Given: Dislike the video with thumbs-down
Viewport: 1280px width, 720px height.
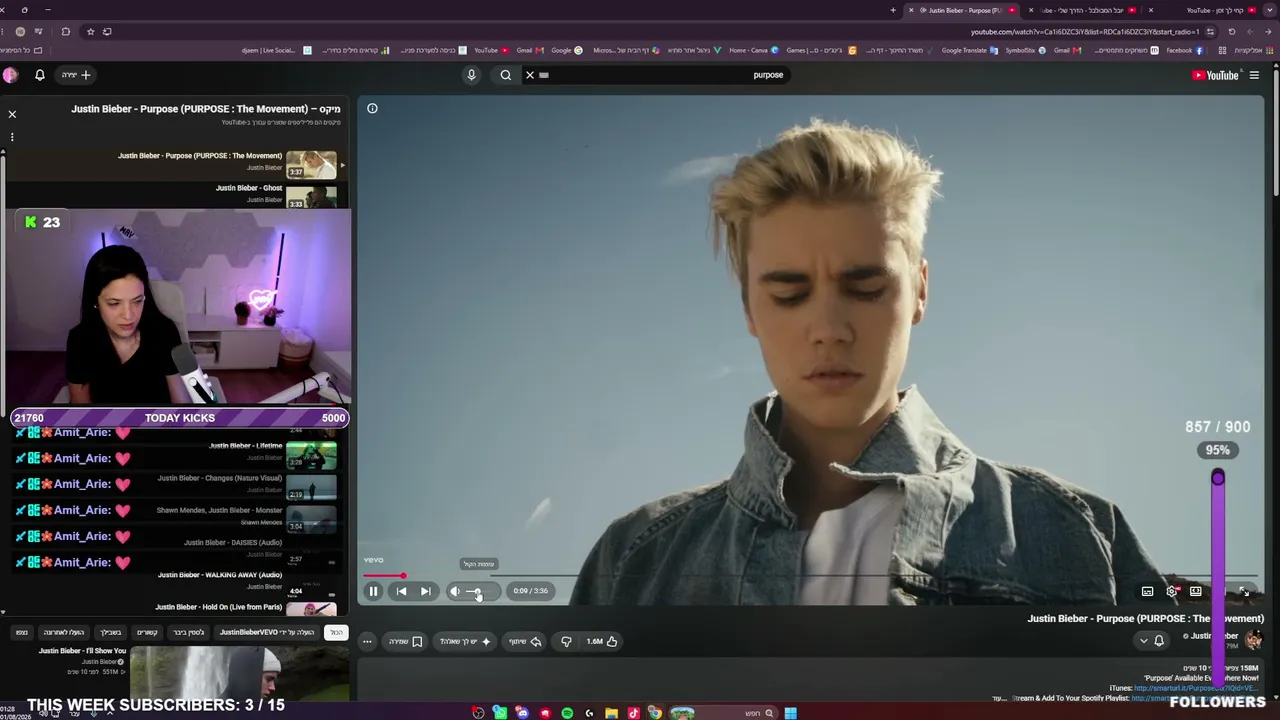Looking at the screenshot, I should (x=566, y=641).
